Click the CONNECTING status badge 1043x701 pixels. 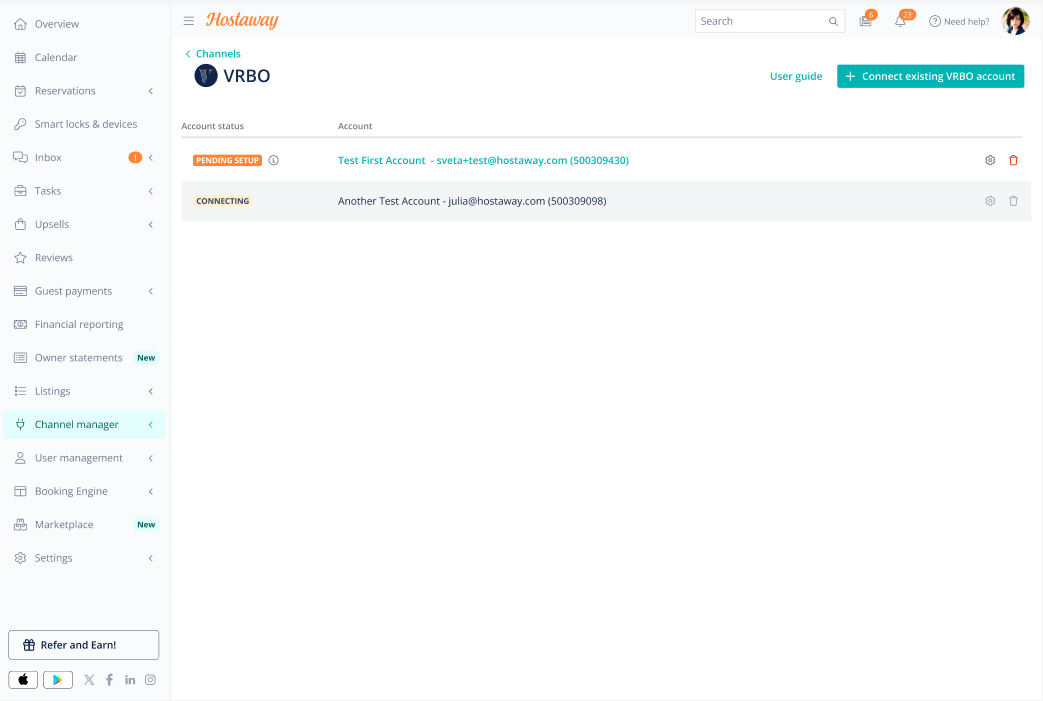[x=222, y=201]
